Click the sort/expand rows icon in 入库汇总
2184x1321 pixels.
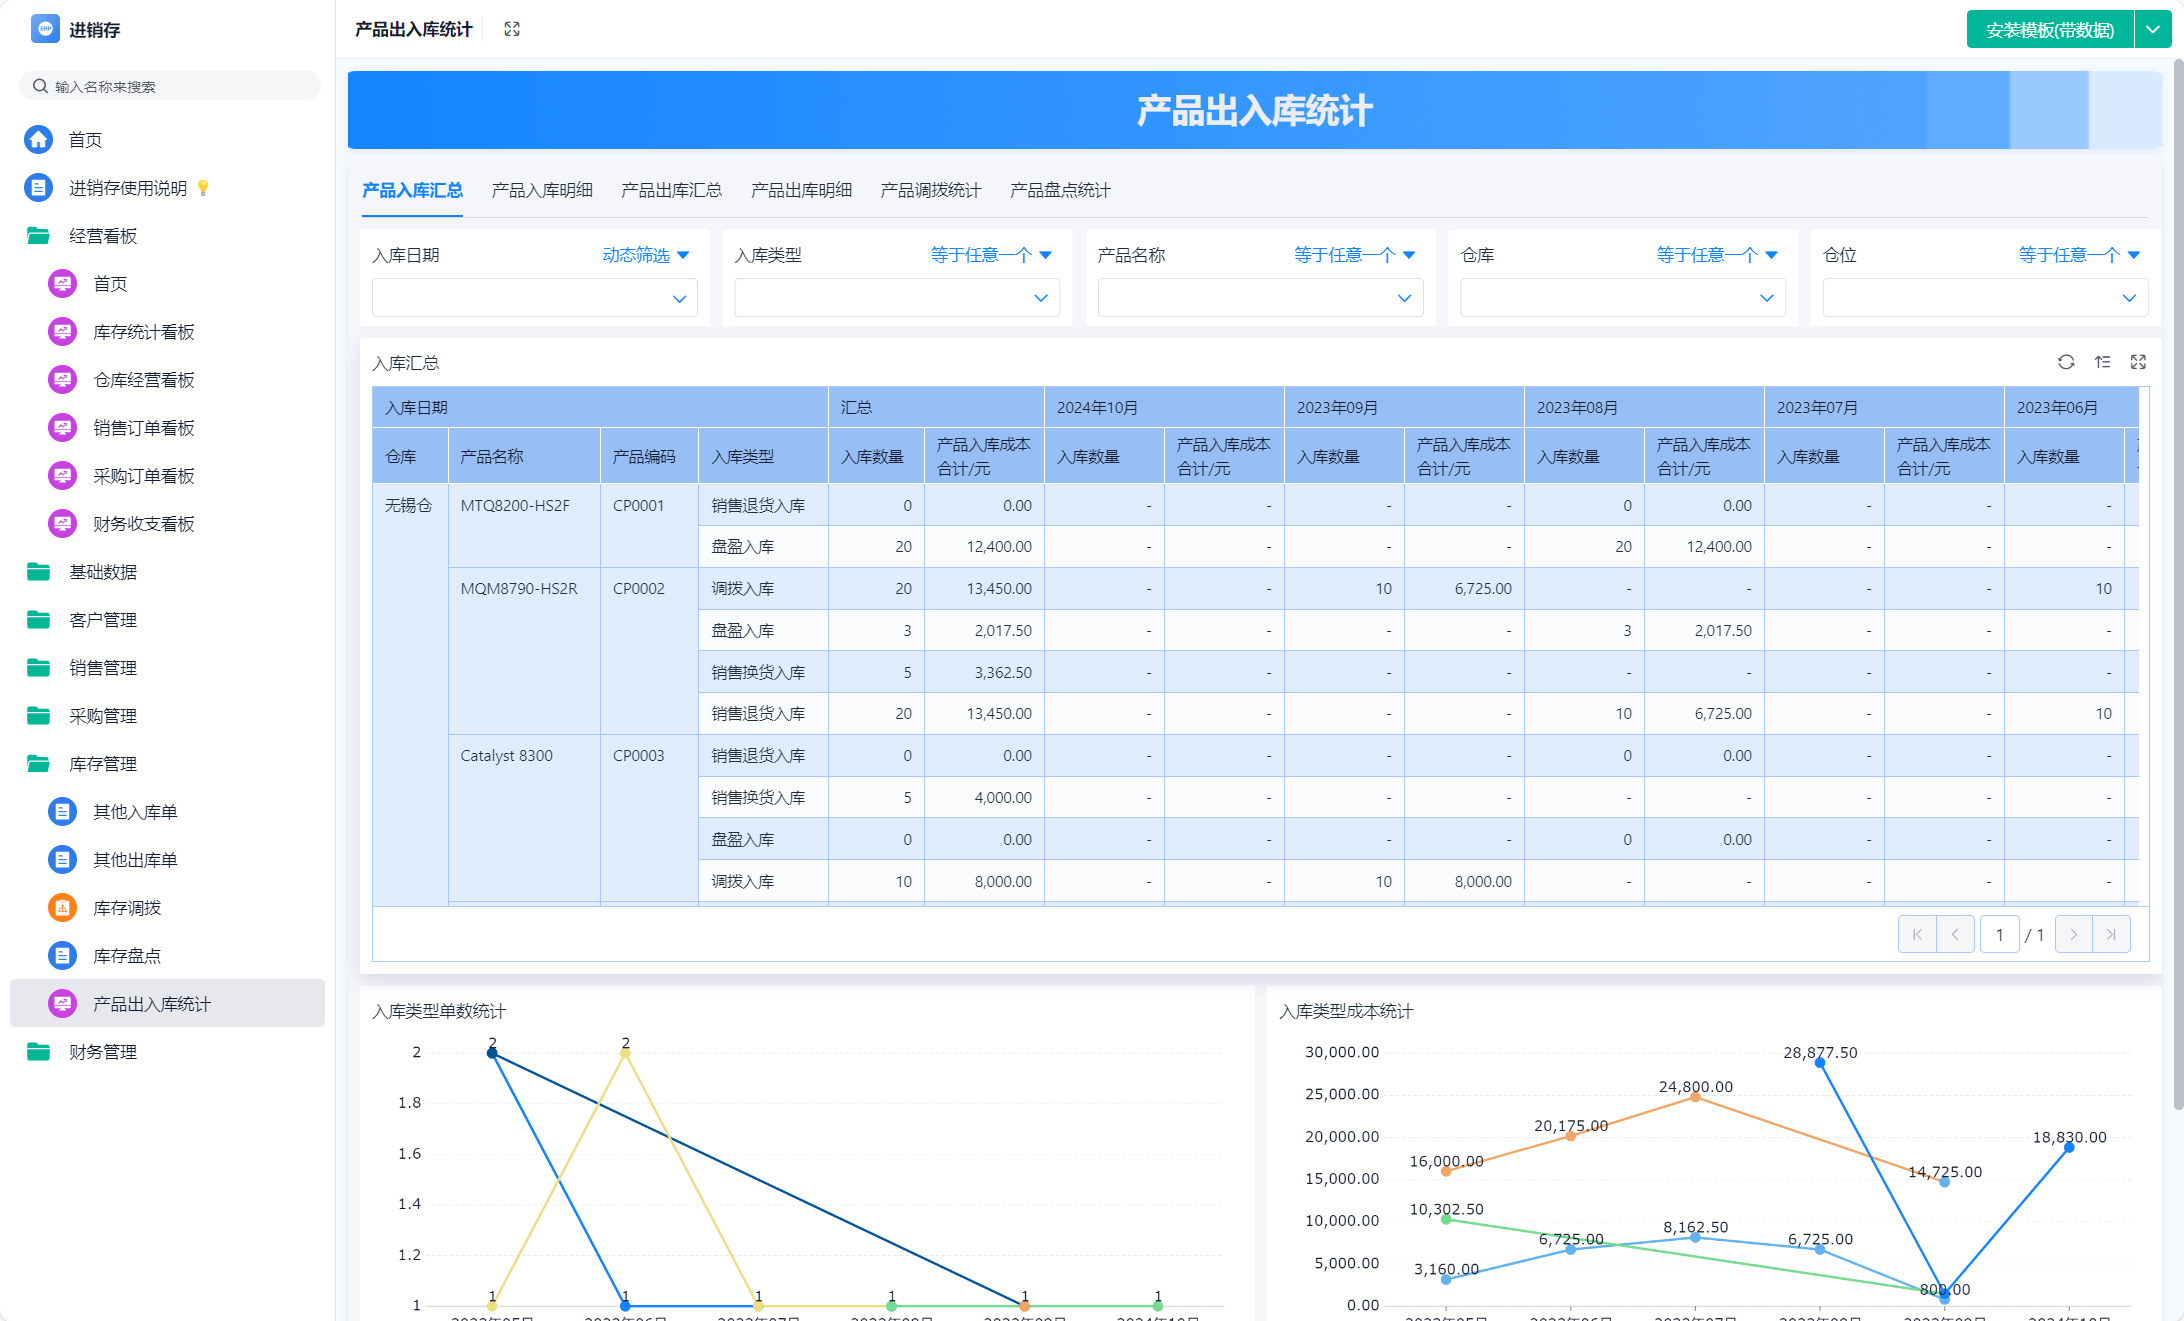point(2103,362)
